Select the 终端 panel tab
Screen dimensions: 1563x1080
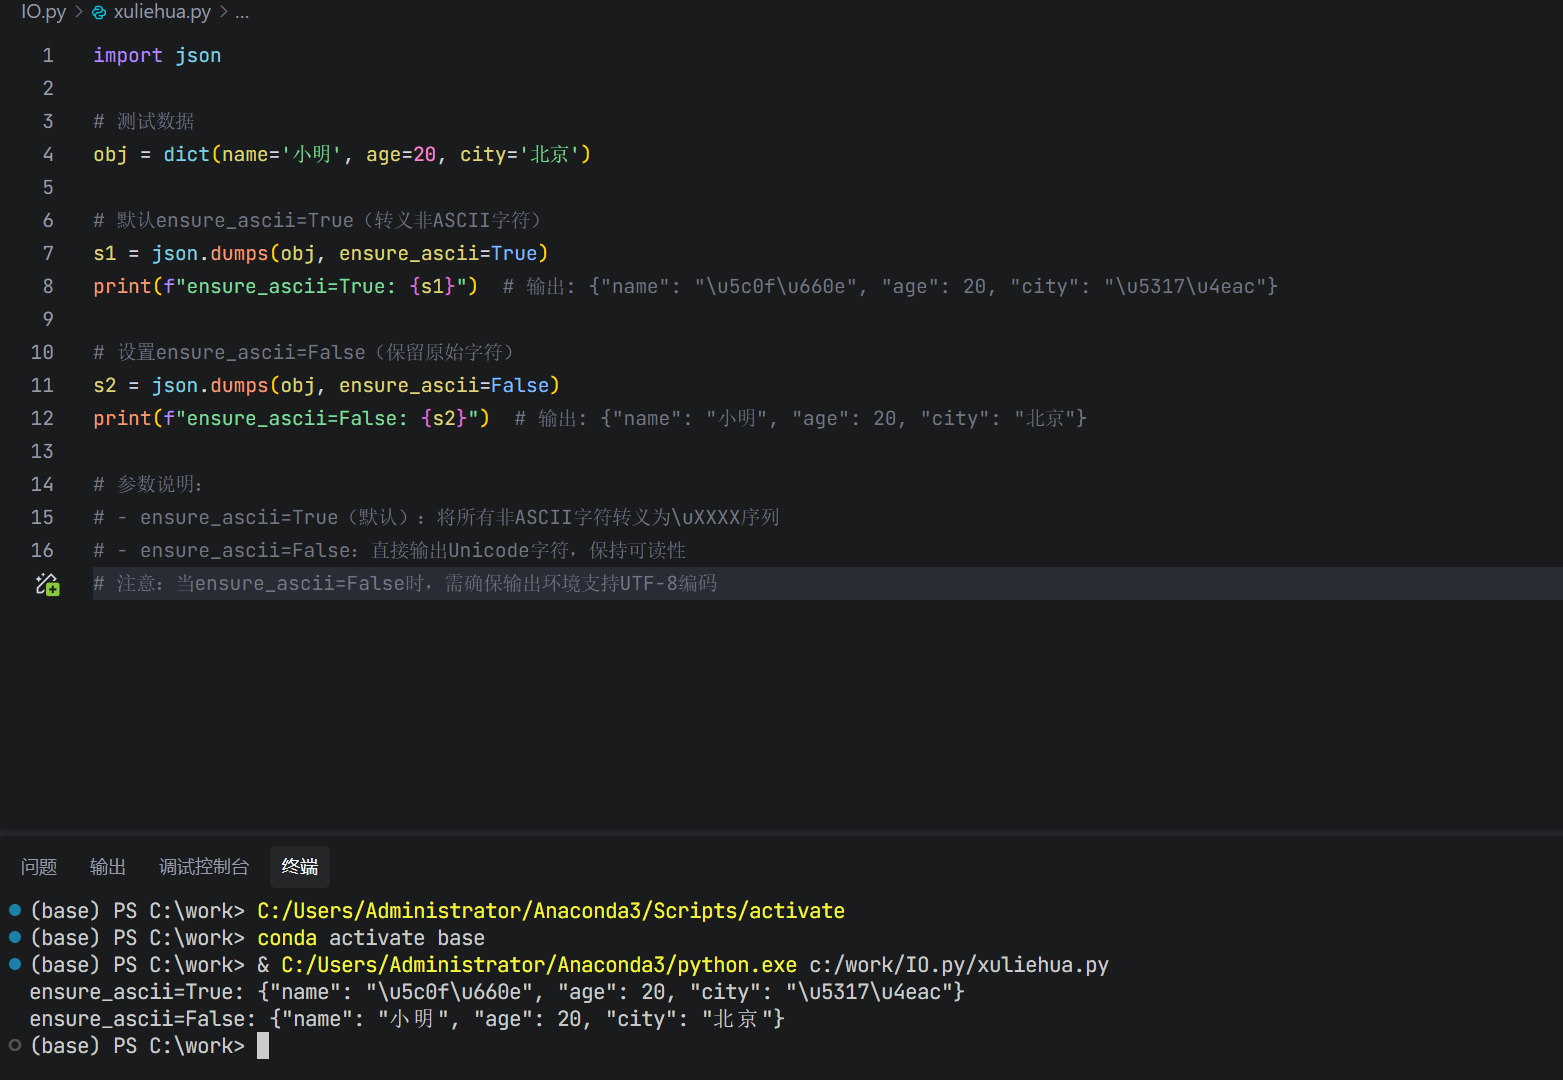pyautogui.click(x=300, y=867)
